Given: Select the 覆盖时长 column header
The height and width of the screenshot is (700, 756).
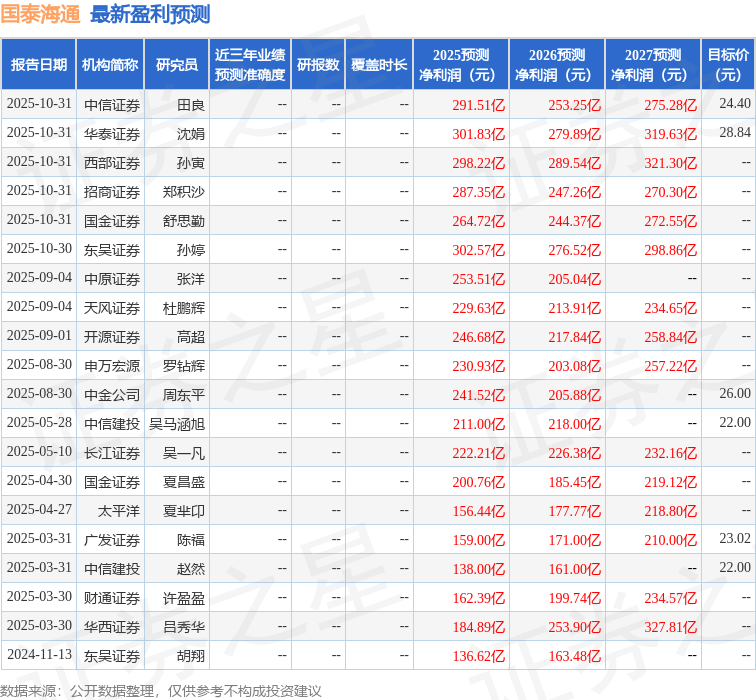Looking at the screenshot, I should 379,65.
